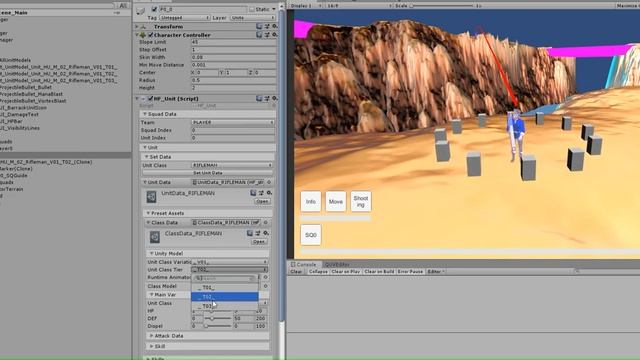The height and width of the screenshot is (360, 640).
Task: Toggle GameObject active checkbox in Inspector
Action: (154, 9)
